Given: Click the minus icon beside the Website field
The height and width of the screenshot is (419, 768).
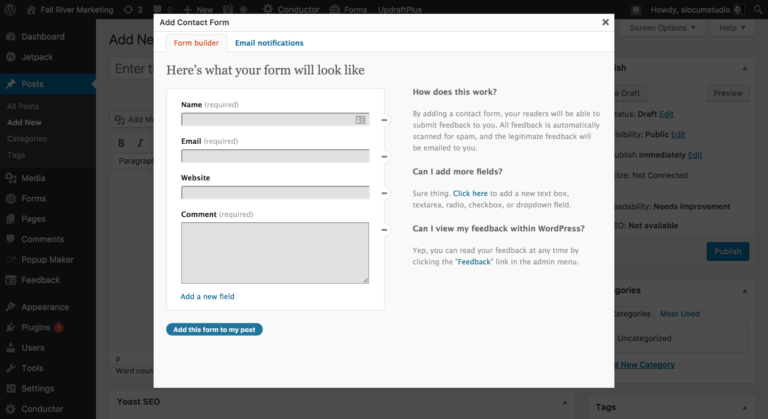Looking at the screenshot, I should 384,194.
